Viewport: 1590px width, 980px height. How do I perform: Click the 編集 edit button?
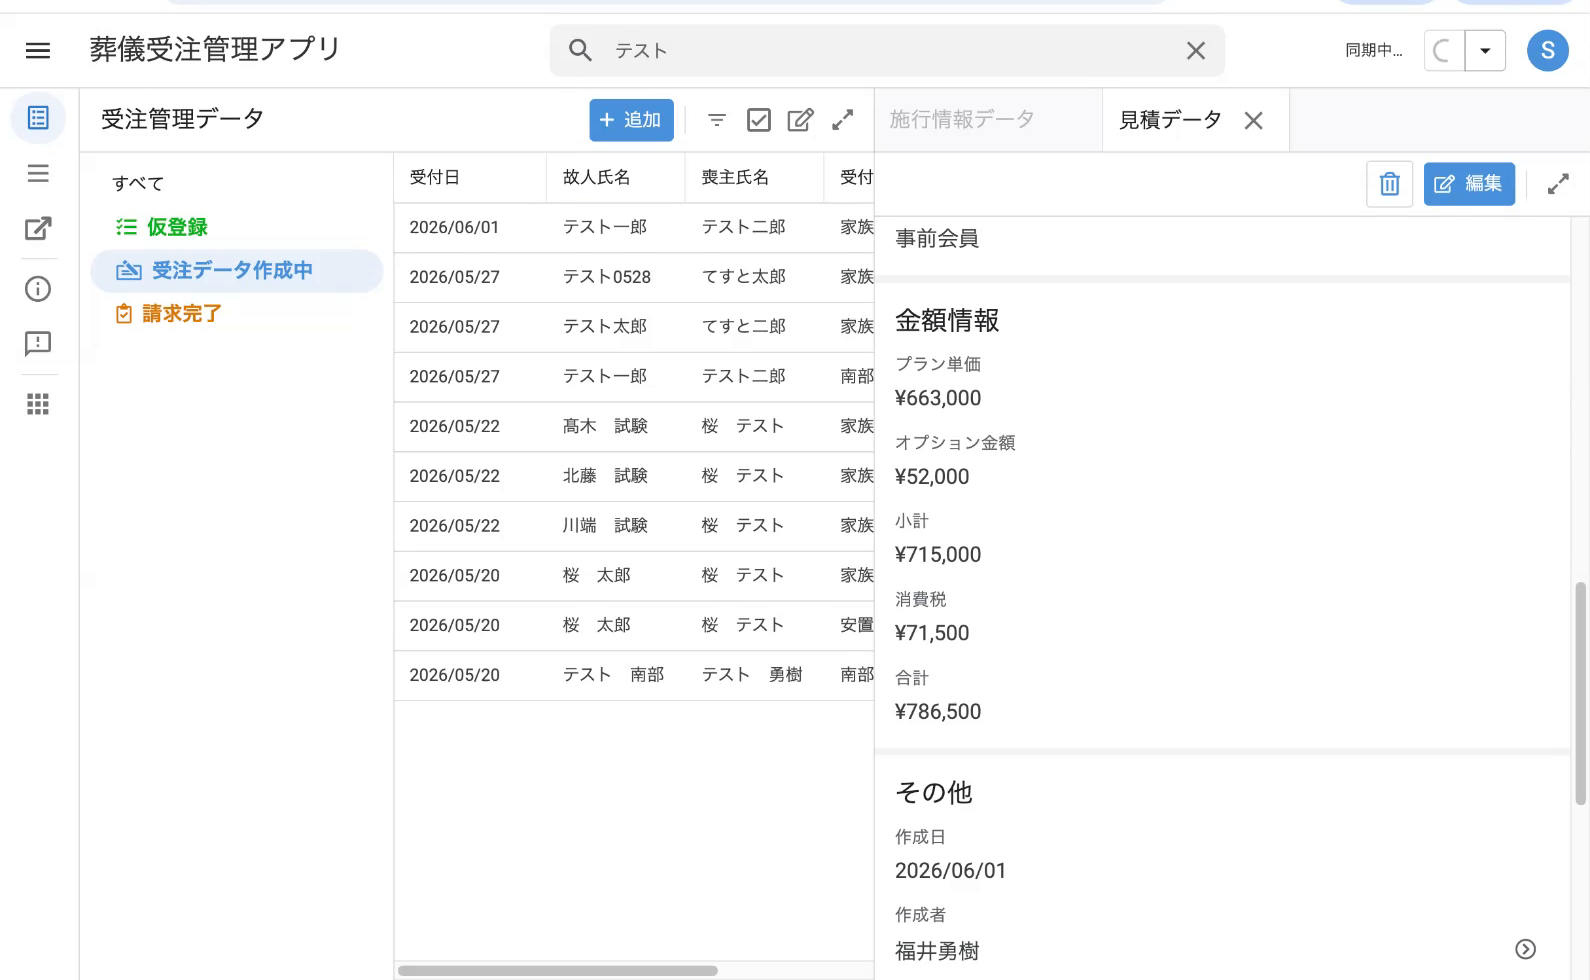pyautogui.click(x=1469, y=184)
